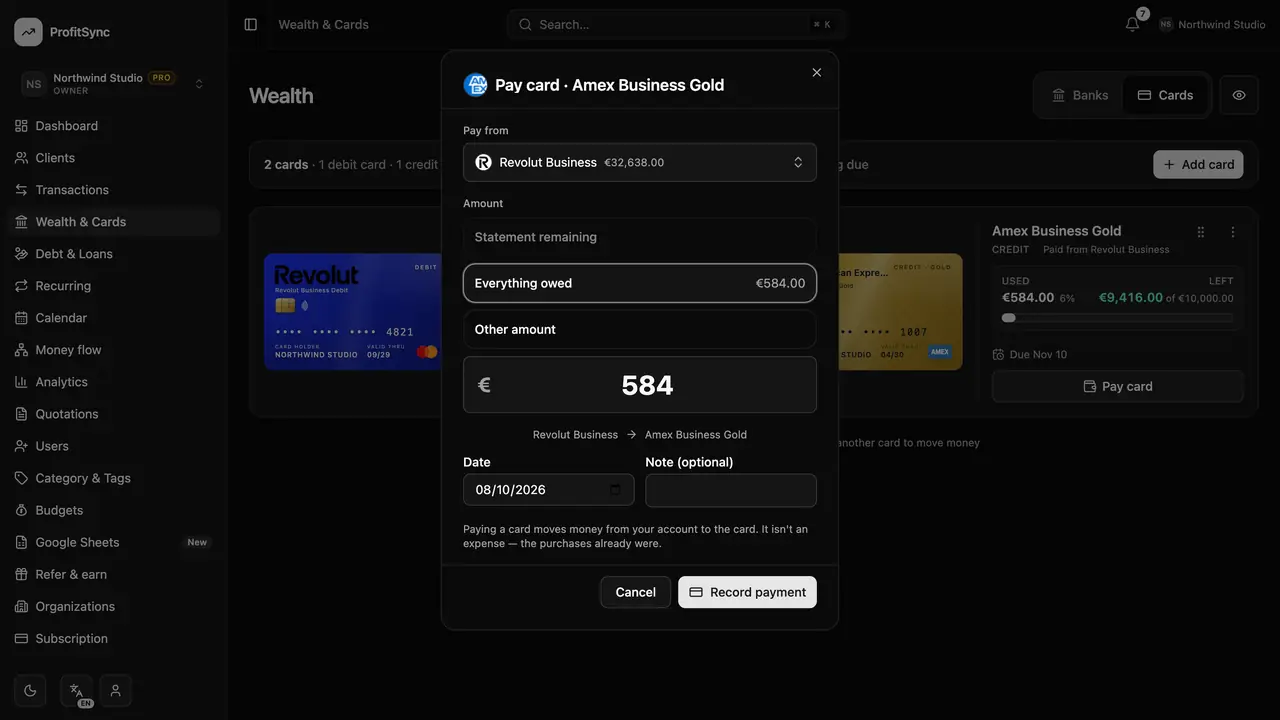This screenshot has width=1280, height=720.
Task: Open Northwind Studio account menu in header
Action: [x=1212, y=24]
